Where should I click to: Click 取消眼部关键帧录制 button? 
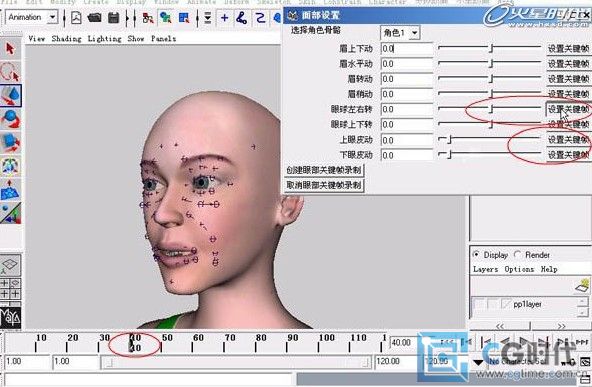(x=324, y=185)
